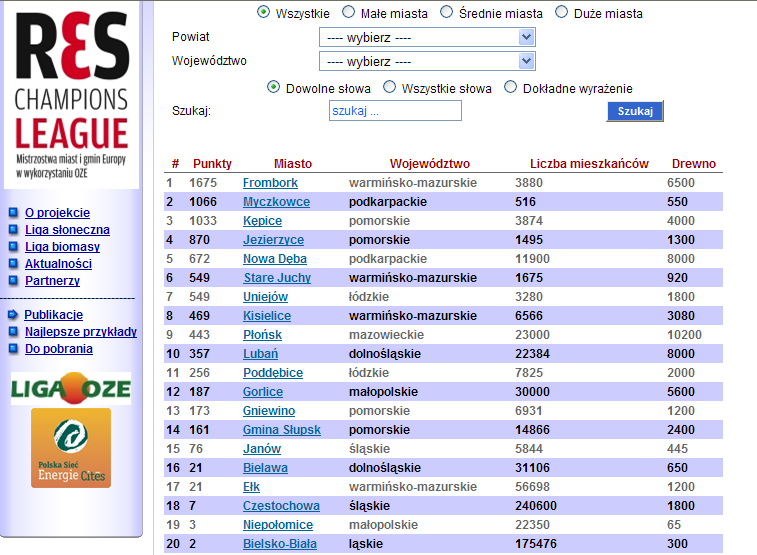Click the 10200 Drewno value for Płońsk
This screenshot has width=757, height=555.
point(684,335)
